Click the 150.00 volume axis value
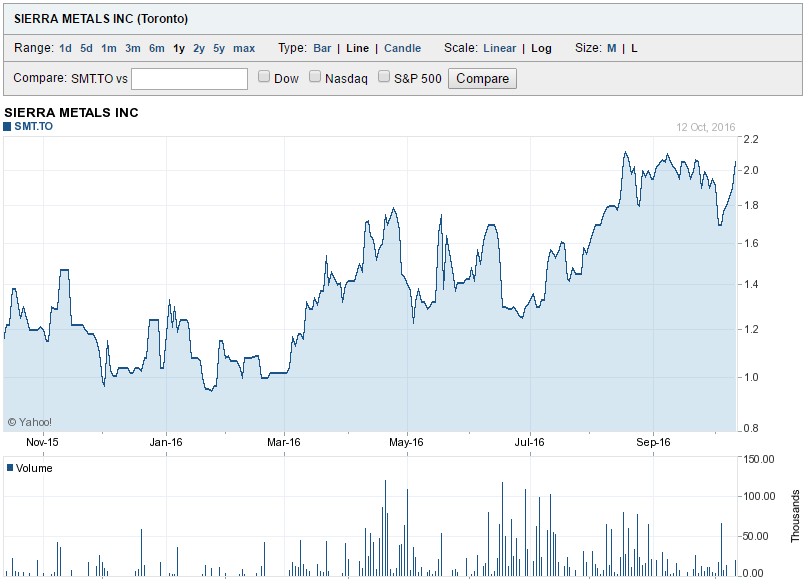Screen dimensions: 809x585 point(759,459)
